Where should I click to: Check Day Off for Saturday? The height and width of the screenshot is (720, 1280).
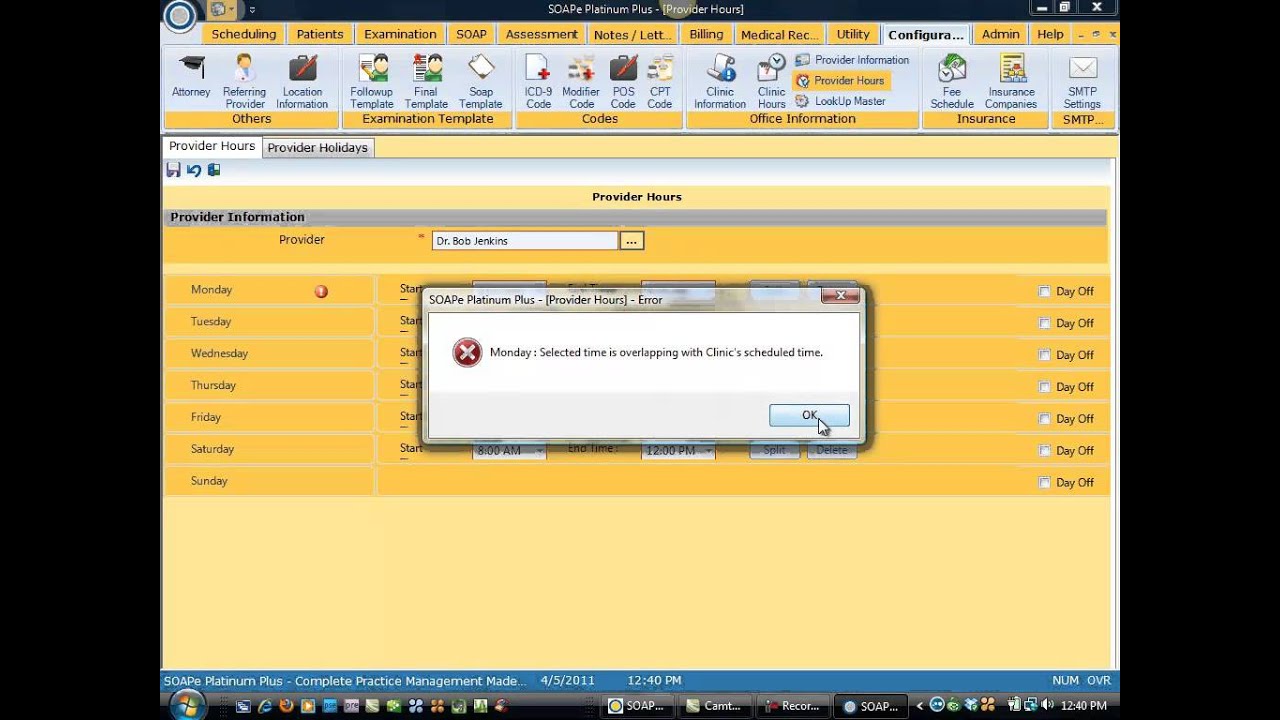click(1045, 451)
